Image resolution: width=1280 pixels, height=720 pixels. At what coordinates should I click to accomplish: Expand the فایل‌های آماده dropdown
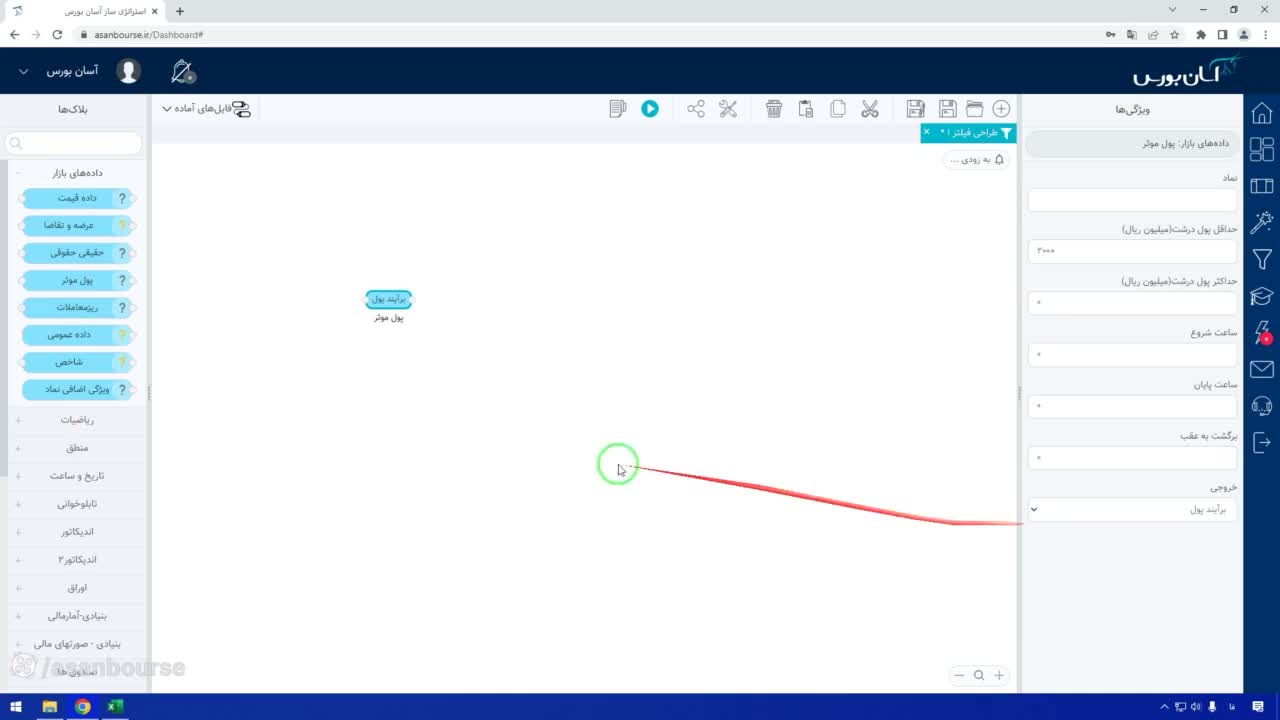[x=206, y=108]
